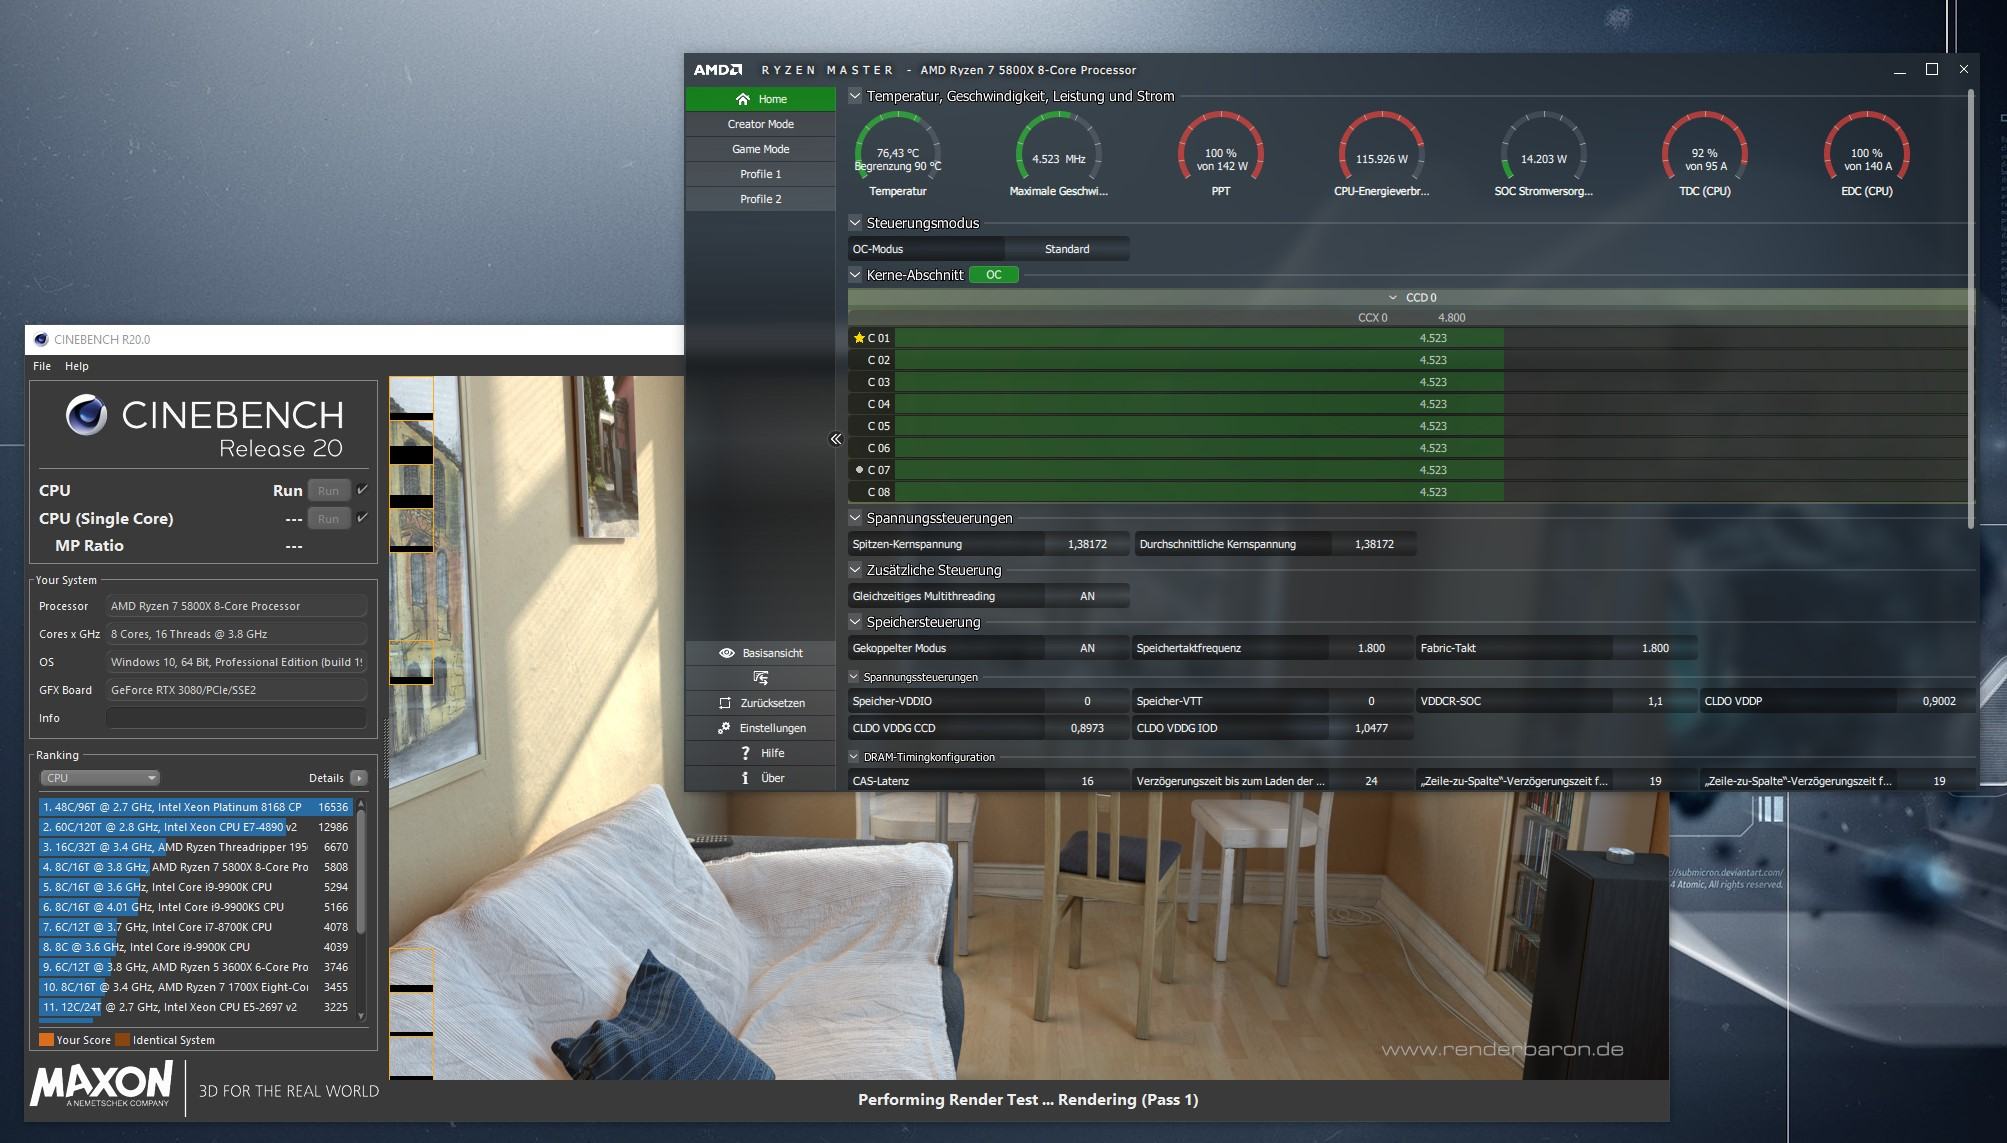Click the C 05 core frequency bar
The width and height of the screenshot is (2007, 1143).
[x=1432, y=426]
